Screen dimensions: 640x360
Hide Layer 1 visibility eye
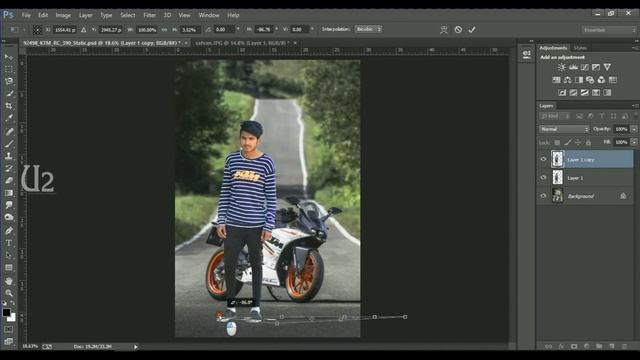pyautogui.click(x=543, y=178)
